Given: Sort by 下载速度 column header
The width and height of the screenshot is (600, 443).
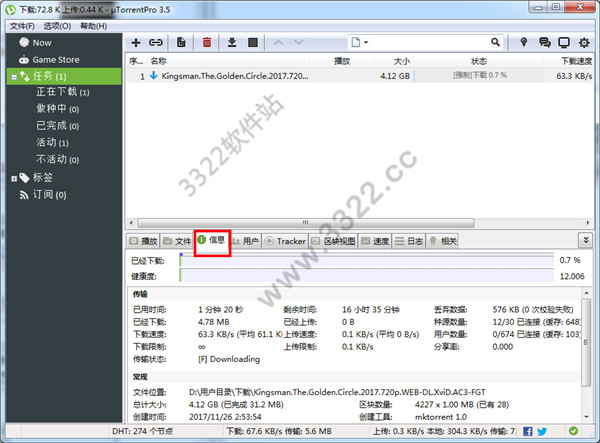Looking at the screenshot, I should 569,61.
